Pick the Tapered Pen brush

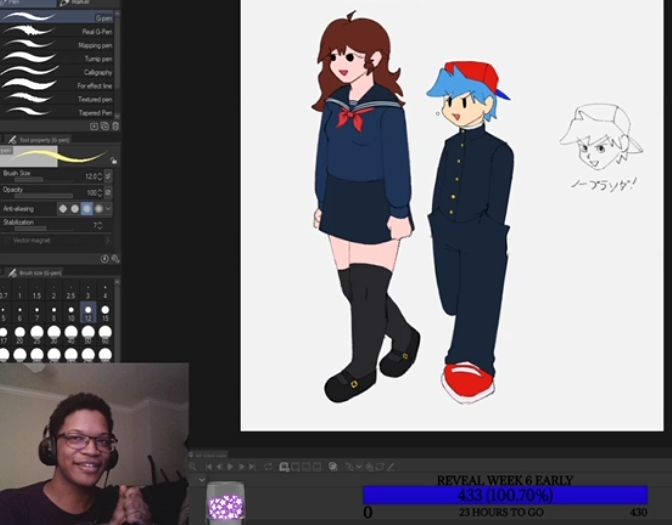click(57, 112)
